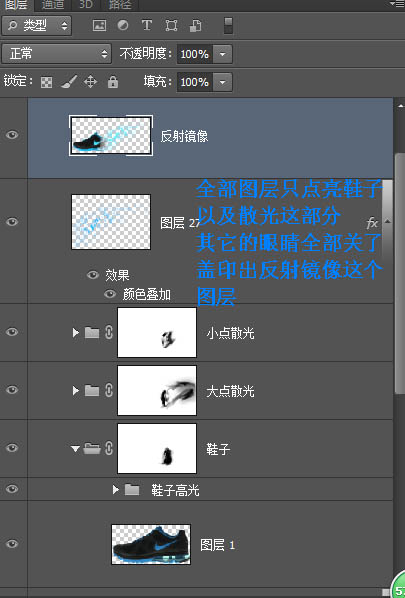Open the 类型 filter dropdown
The width and height of the screenshot is (405, 598).
pos(37,26)
